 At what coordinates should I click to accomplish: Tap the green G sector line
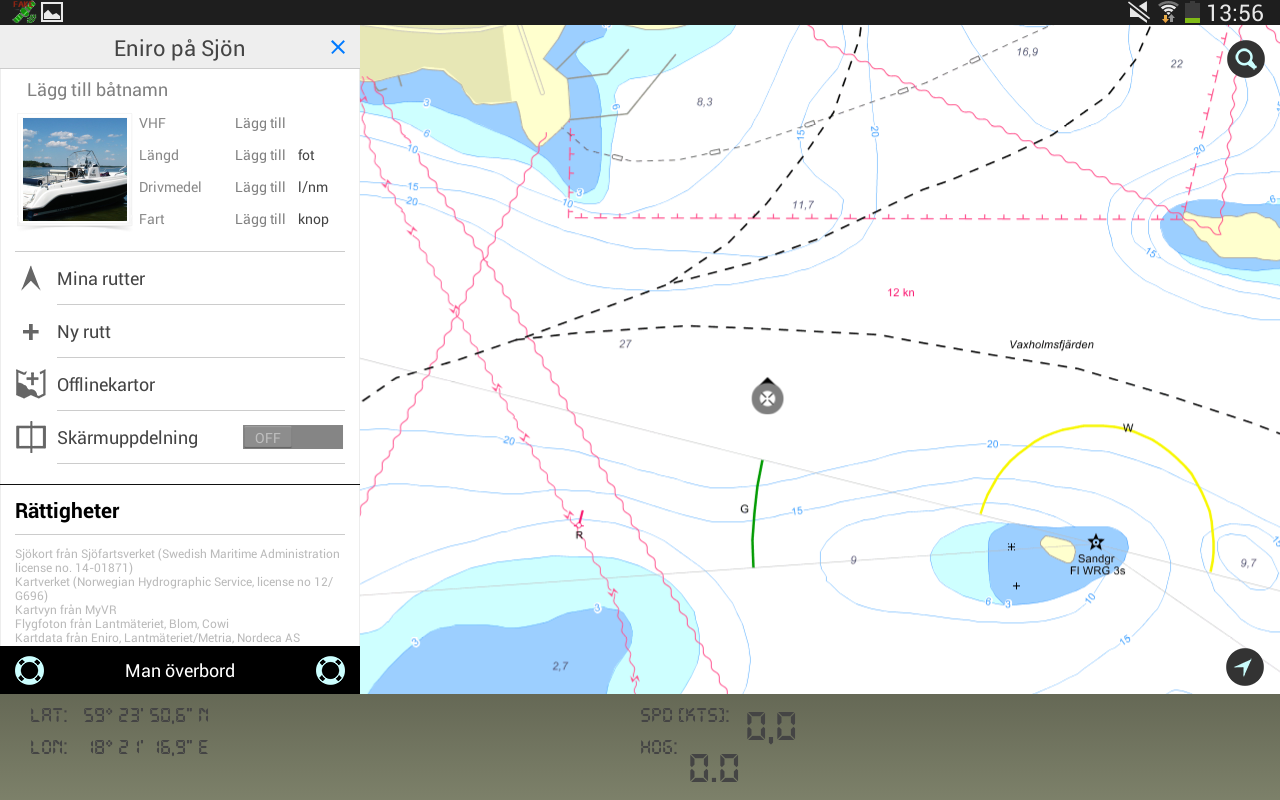[757, 513]
